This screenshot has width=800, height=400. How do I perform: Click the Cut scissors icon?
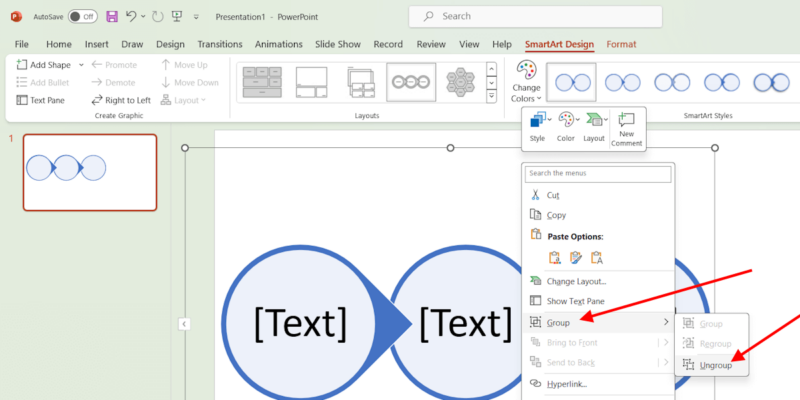pos(536,195)
